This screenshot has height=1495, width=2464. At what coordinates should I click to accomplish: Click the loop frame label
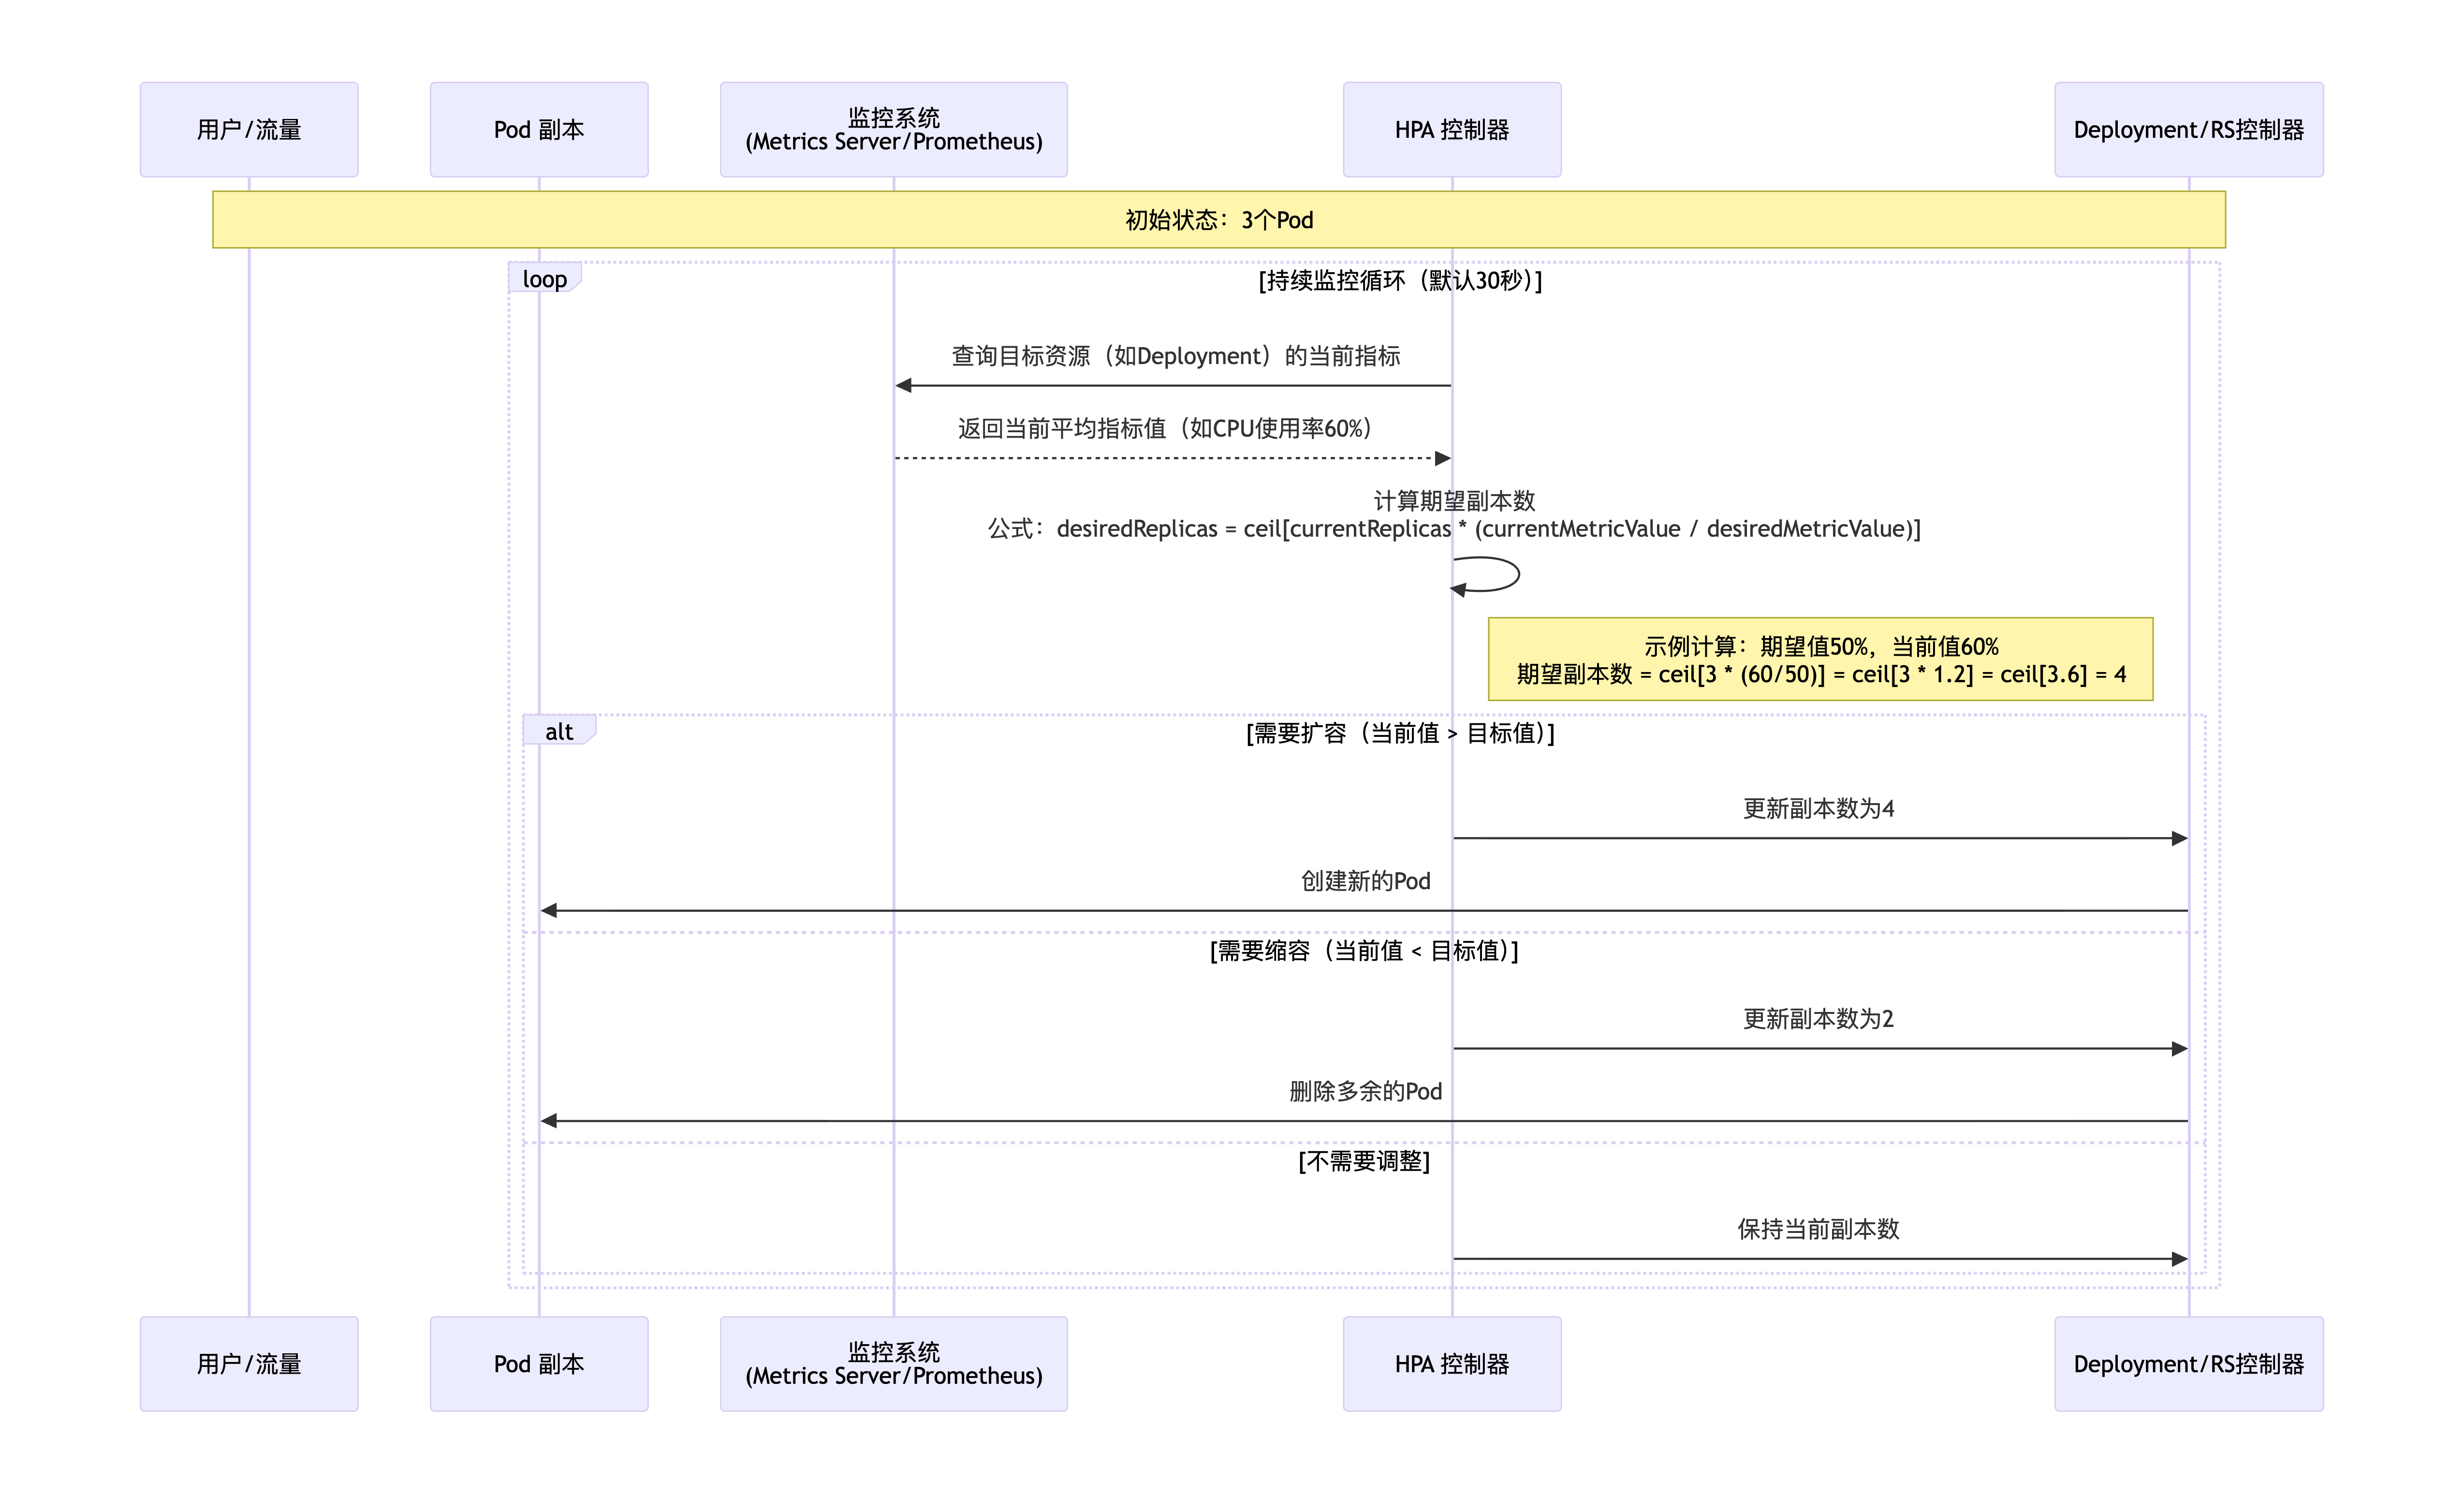point(545,279)
